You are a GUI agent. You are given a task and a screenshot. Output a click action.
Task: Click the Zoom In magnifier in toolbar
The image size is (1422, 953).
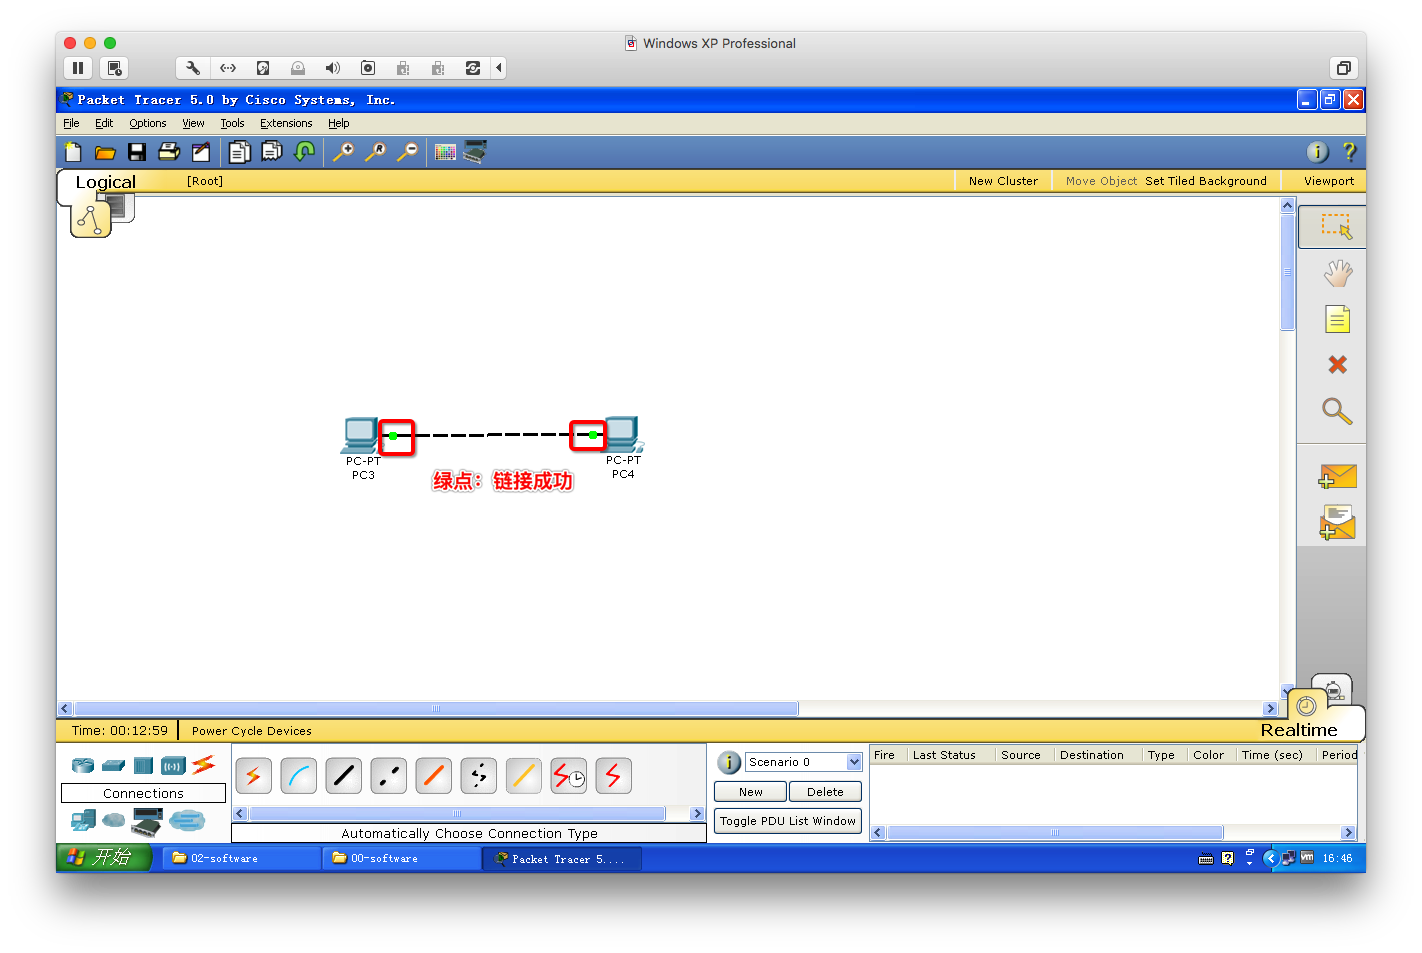343,152
